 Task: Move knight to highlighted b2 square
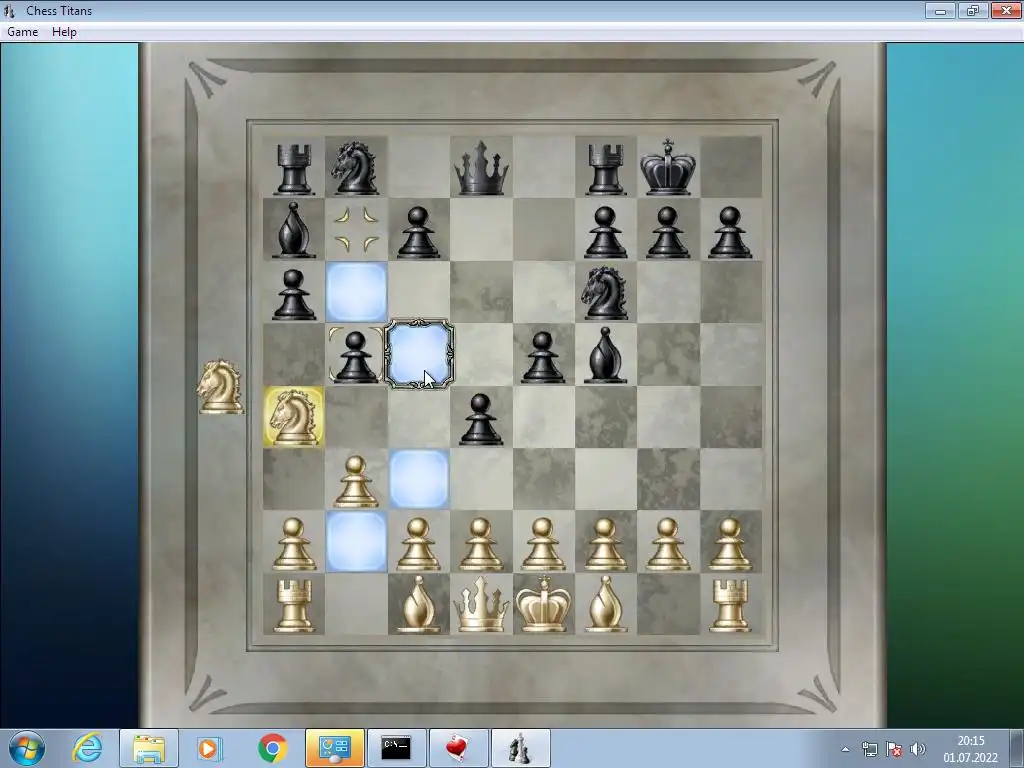[356, 542]
